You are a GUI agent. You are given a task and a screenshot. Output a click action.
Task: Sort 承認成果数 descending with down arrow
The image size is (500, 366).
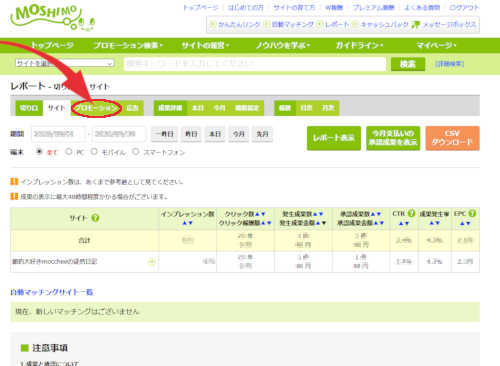[x=379, y=214]
